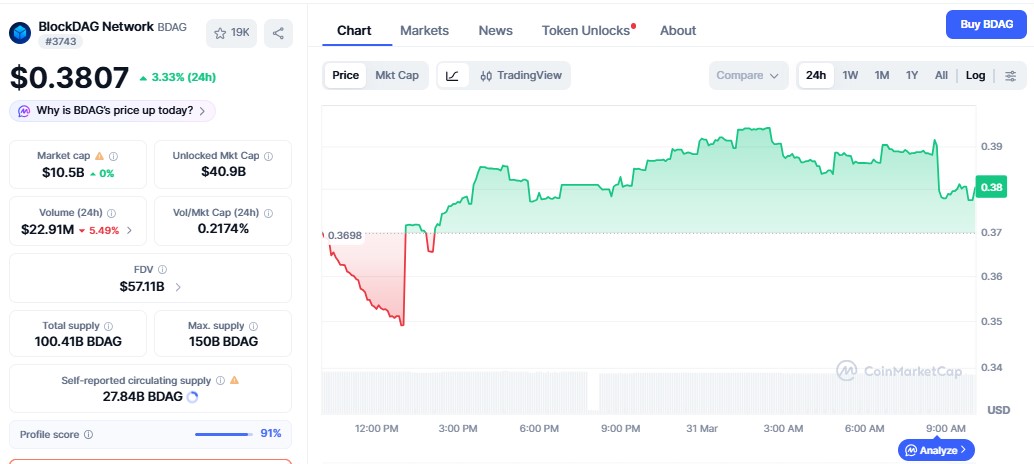
Task: Click circulating supply warning triangle icon
Action: [234, 380]
